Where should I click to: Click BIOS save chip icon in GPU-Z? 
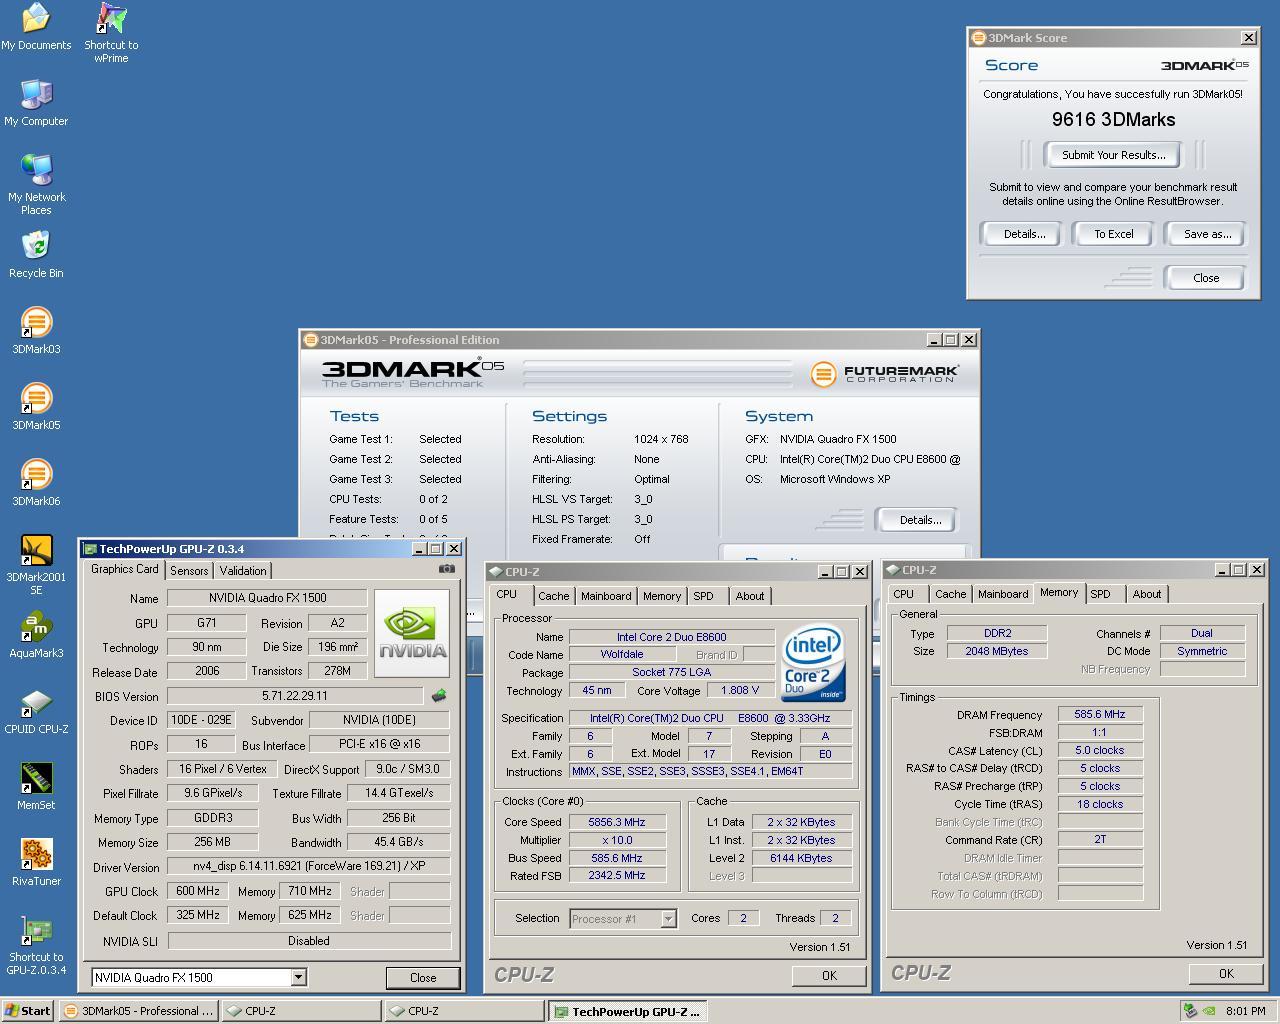pyautogui.click(x=439, y=695)
